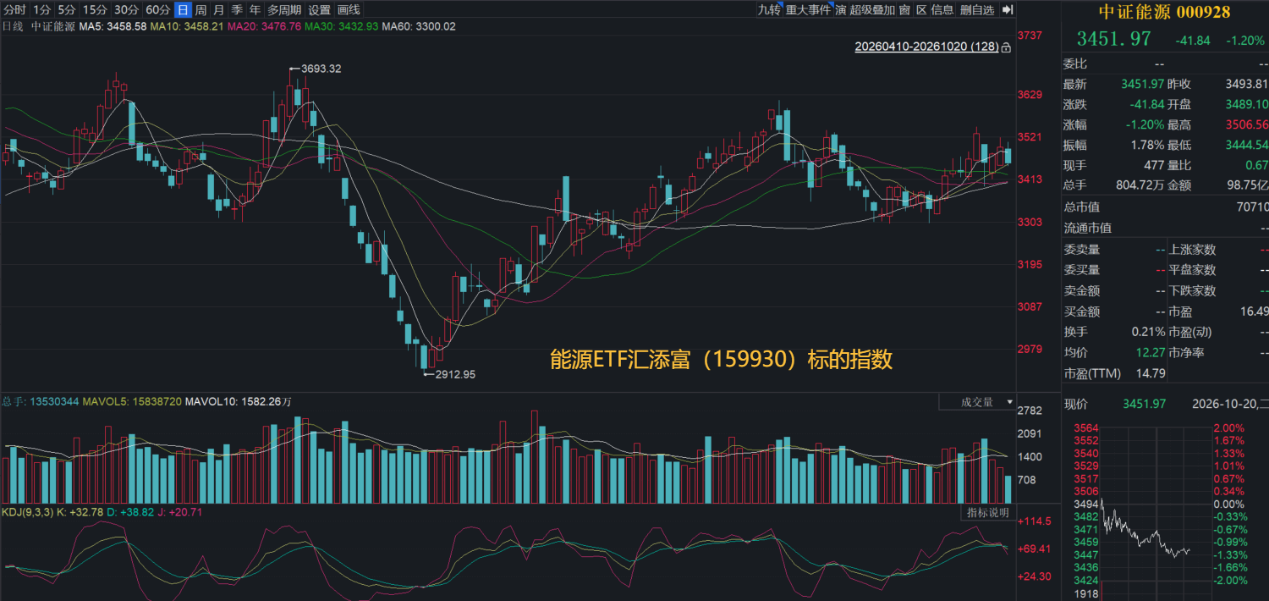This screenshot has height=601, width=1269.
Task: Click the 指标说明 indicator description button
Action: pyautogui.click(x=989, y=513)
